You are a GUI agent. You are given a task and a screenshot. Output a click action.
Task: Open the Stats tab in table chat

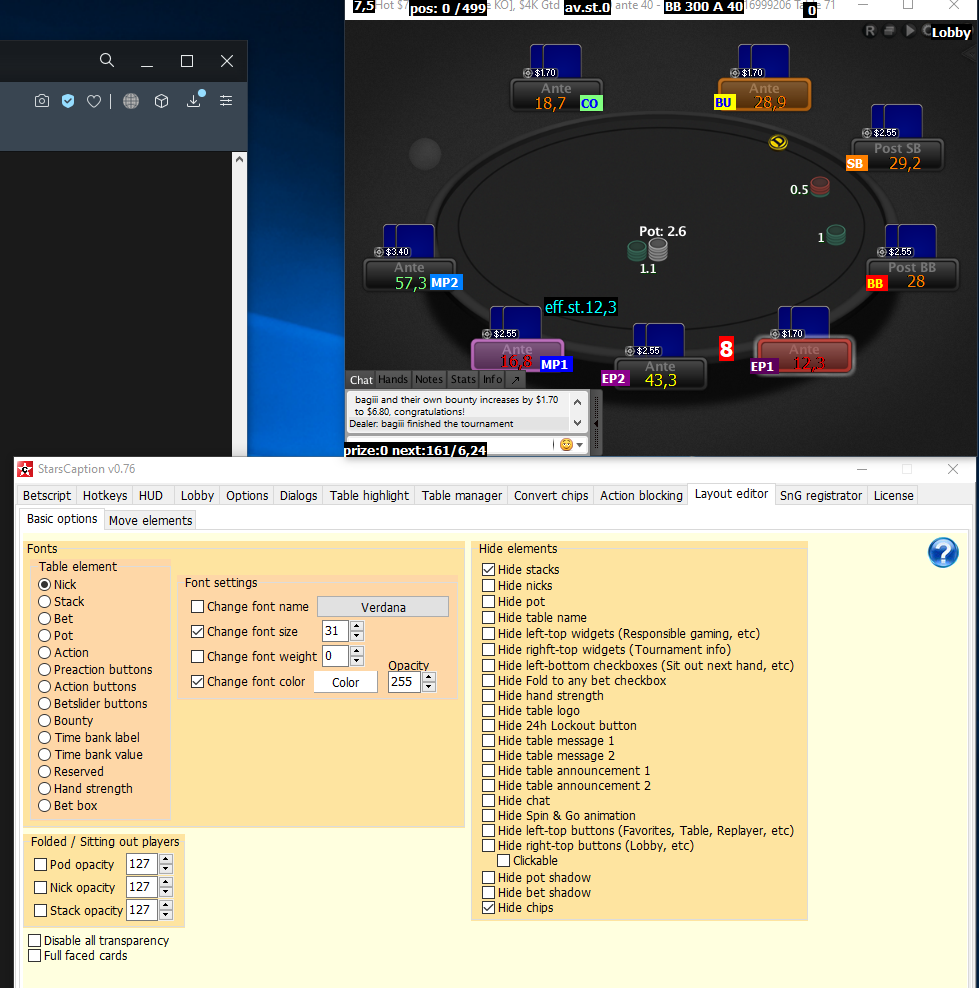pyautogui.click(x=463, y=379)
